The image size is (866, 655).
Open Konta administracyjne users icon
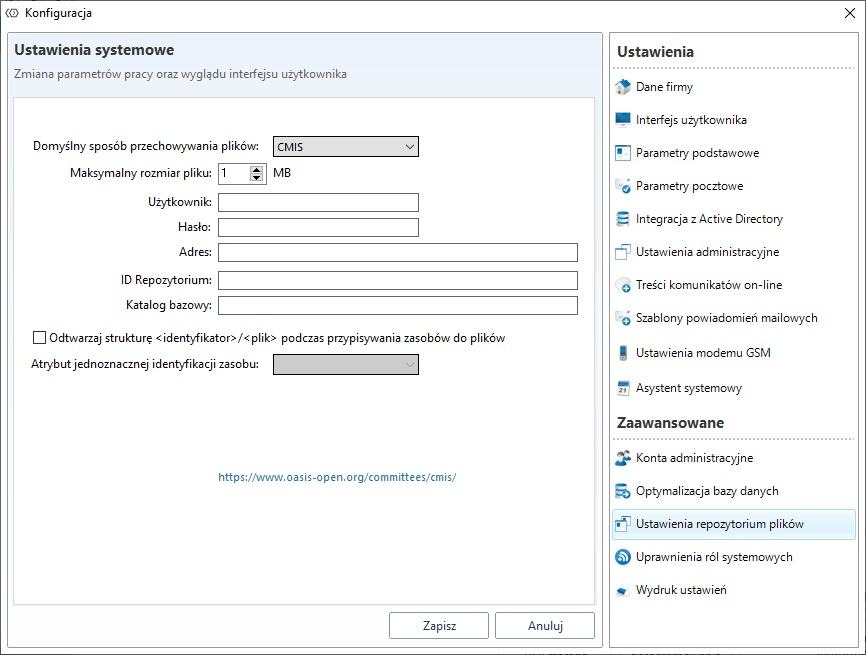coord(623,458)
